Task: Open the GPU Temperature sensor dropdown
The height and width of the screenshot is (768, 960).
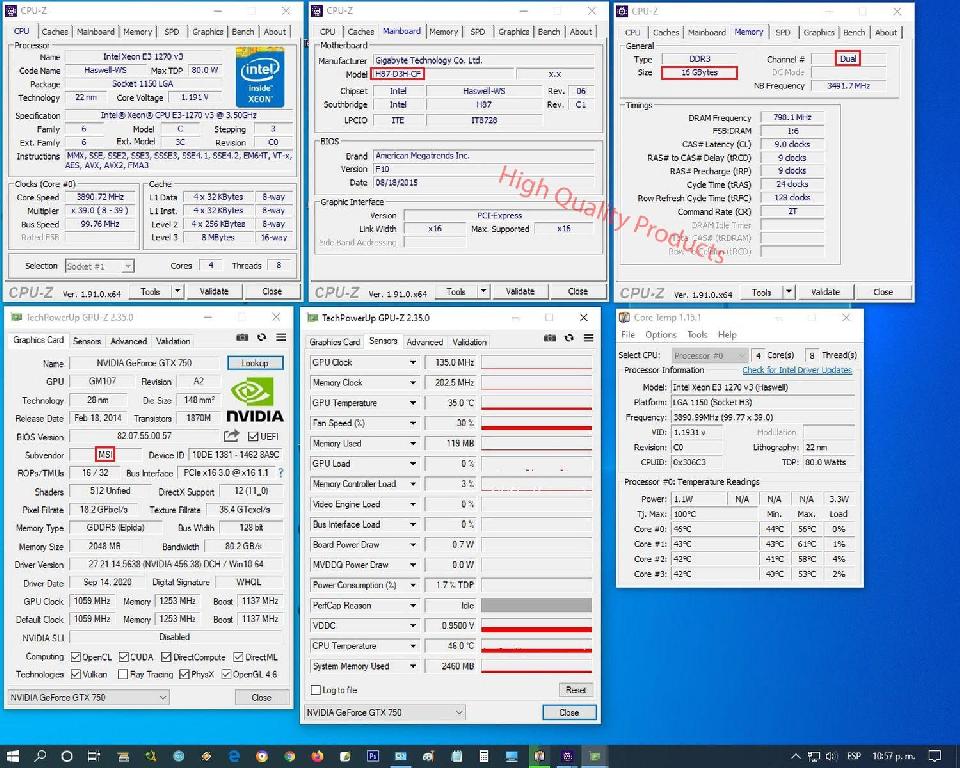Action: pos(413,402)
